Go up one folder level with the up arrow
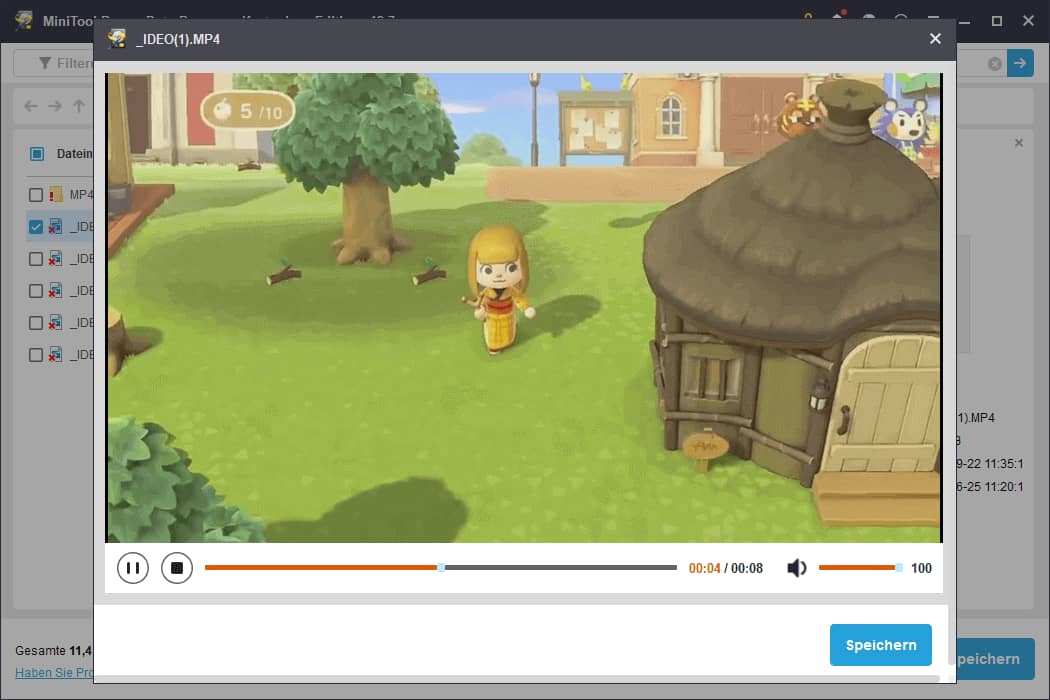 point(79,106)
